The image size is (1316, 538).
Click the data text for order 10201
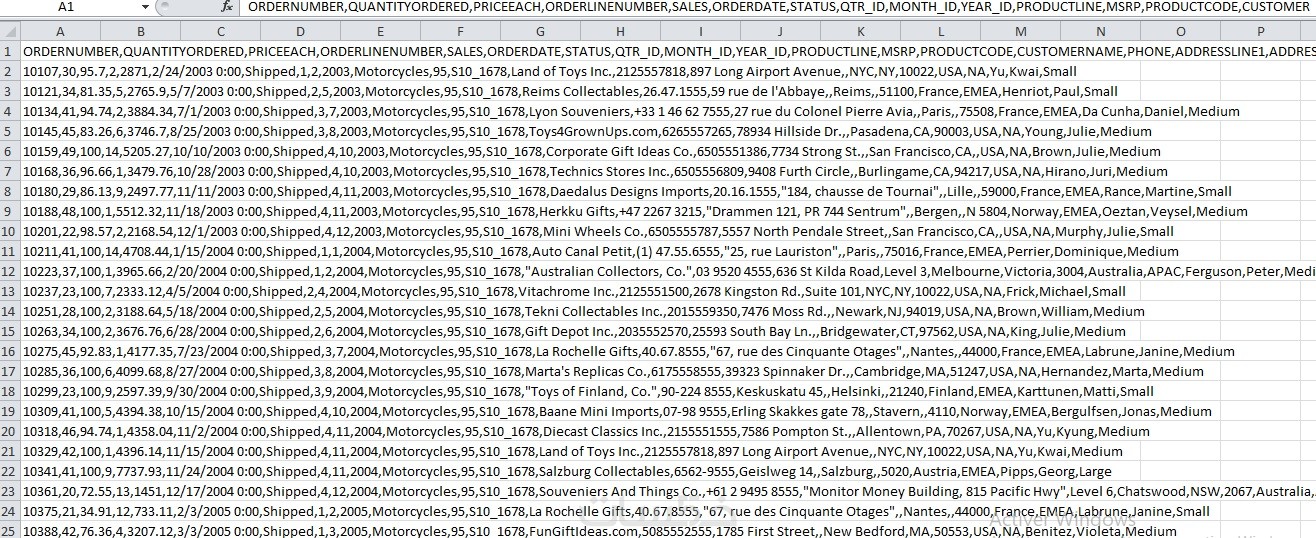[598, 231]
